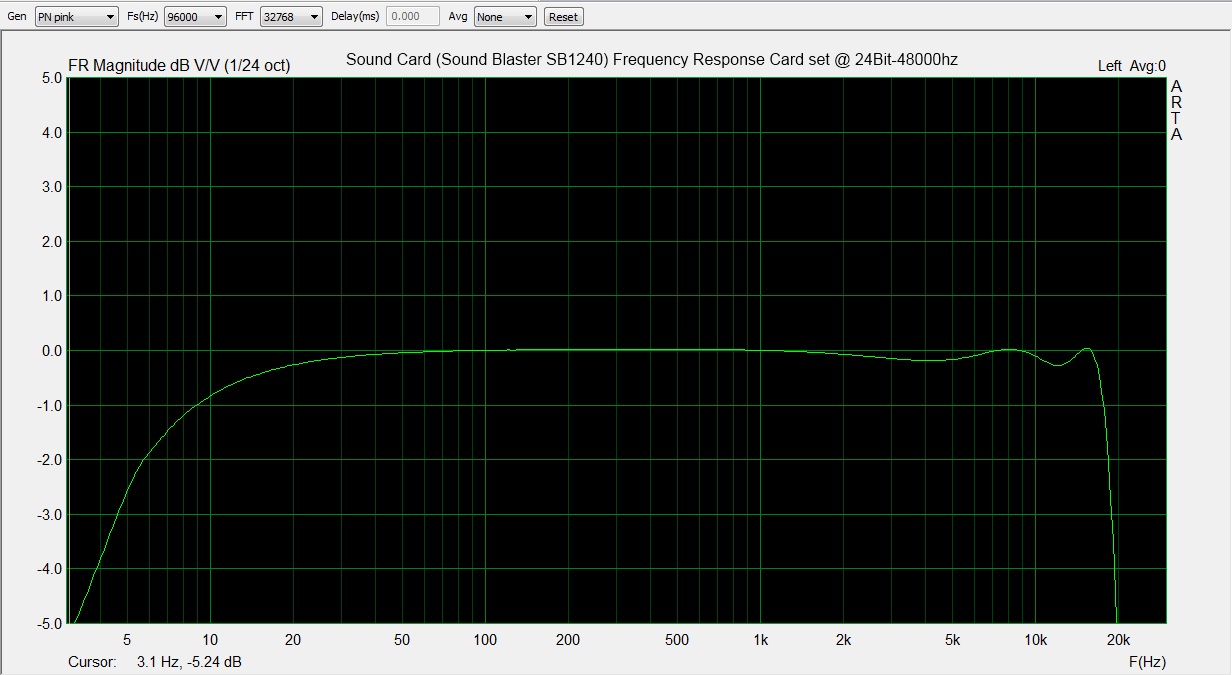The height and width of the screenshot is (675, 1232).
Task: Click the ARTA vertical label
Action: coord(1177,110)
